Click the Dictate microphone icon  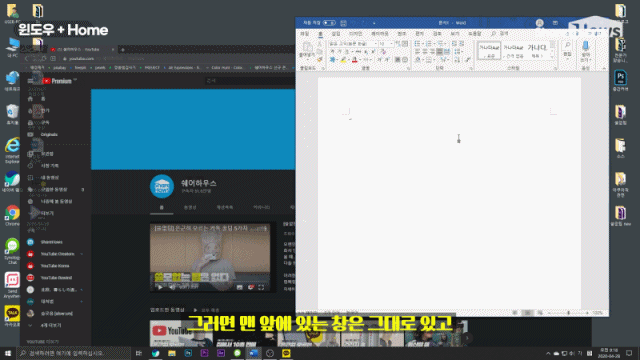(x=586, y=51)
